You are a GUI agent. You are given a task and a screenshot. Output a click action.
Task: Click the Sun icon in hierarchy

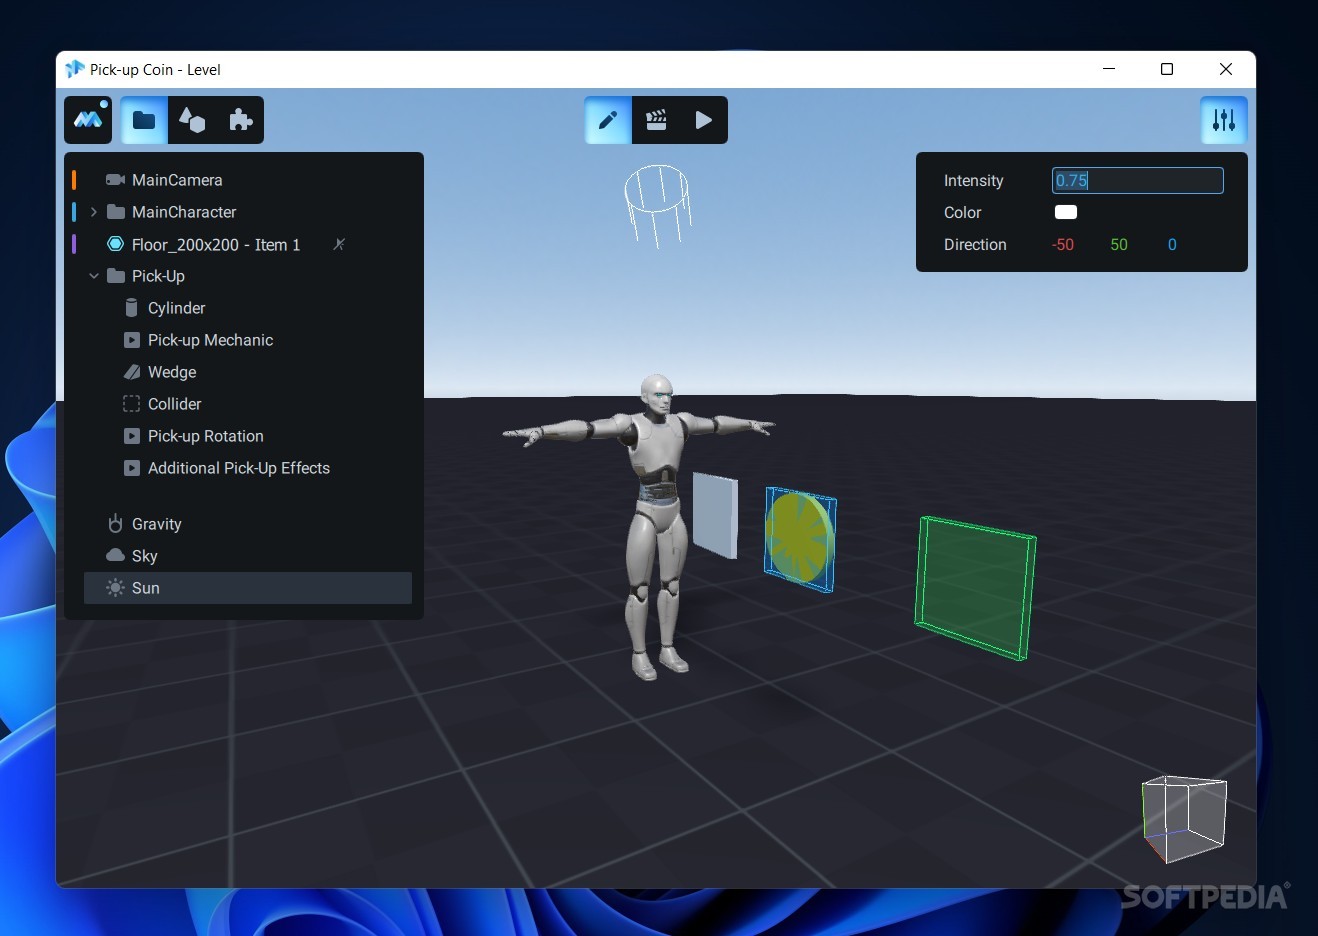pos(115,588)
